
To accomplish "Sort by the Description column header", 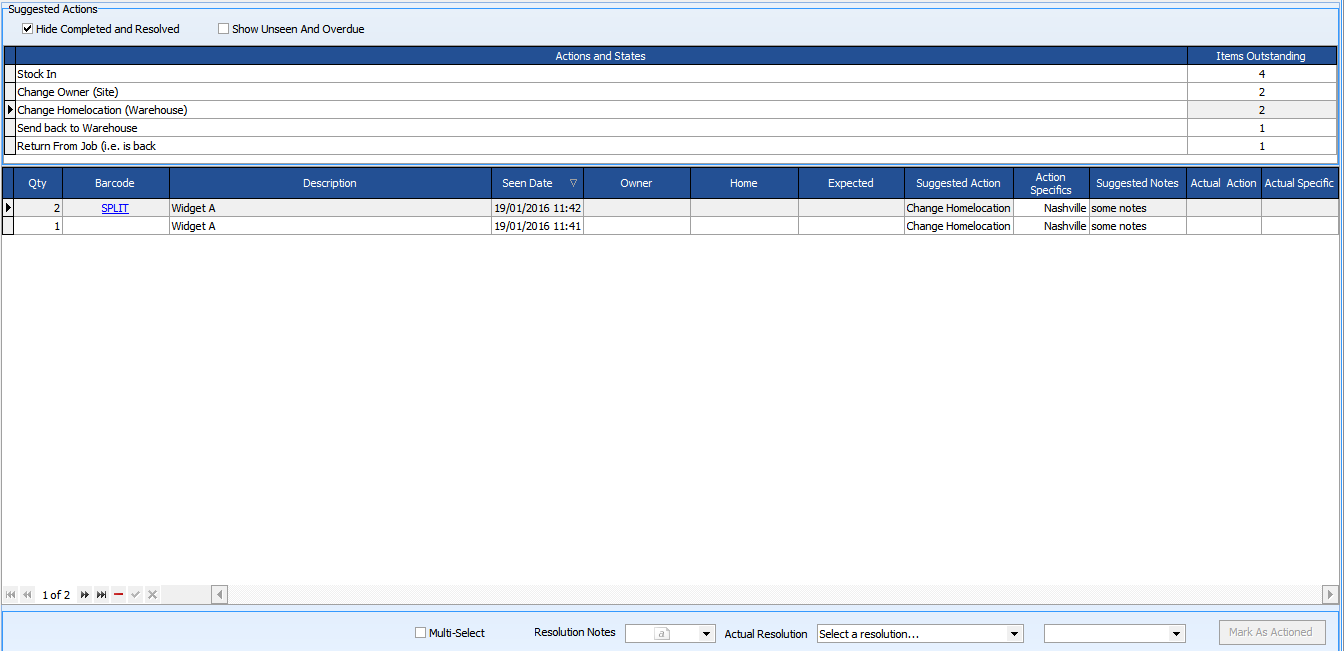I will tap(330, 183).
